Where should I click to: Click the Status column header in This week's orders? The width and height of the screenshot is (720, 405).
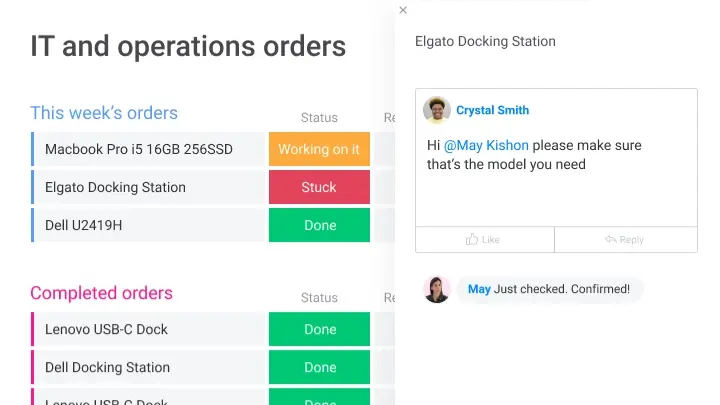pyautogui.click(x=319, y=117)
